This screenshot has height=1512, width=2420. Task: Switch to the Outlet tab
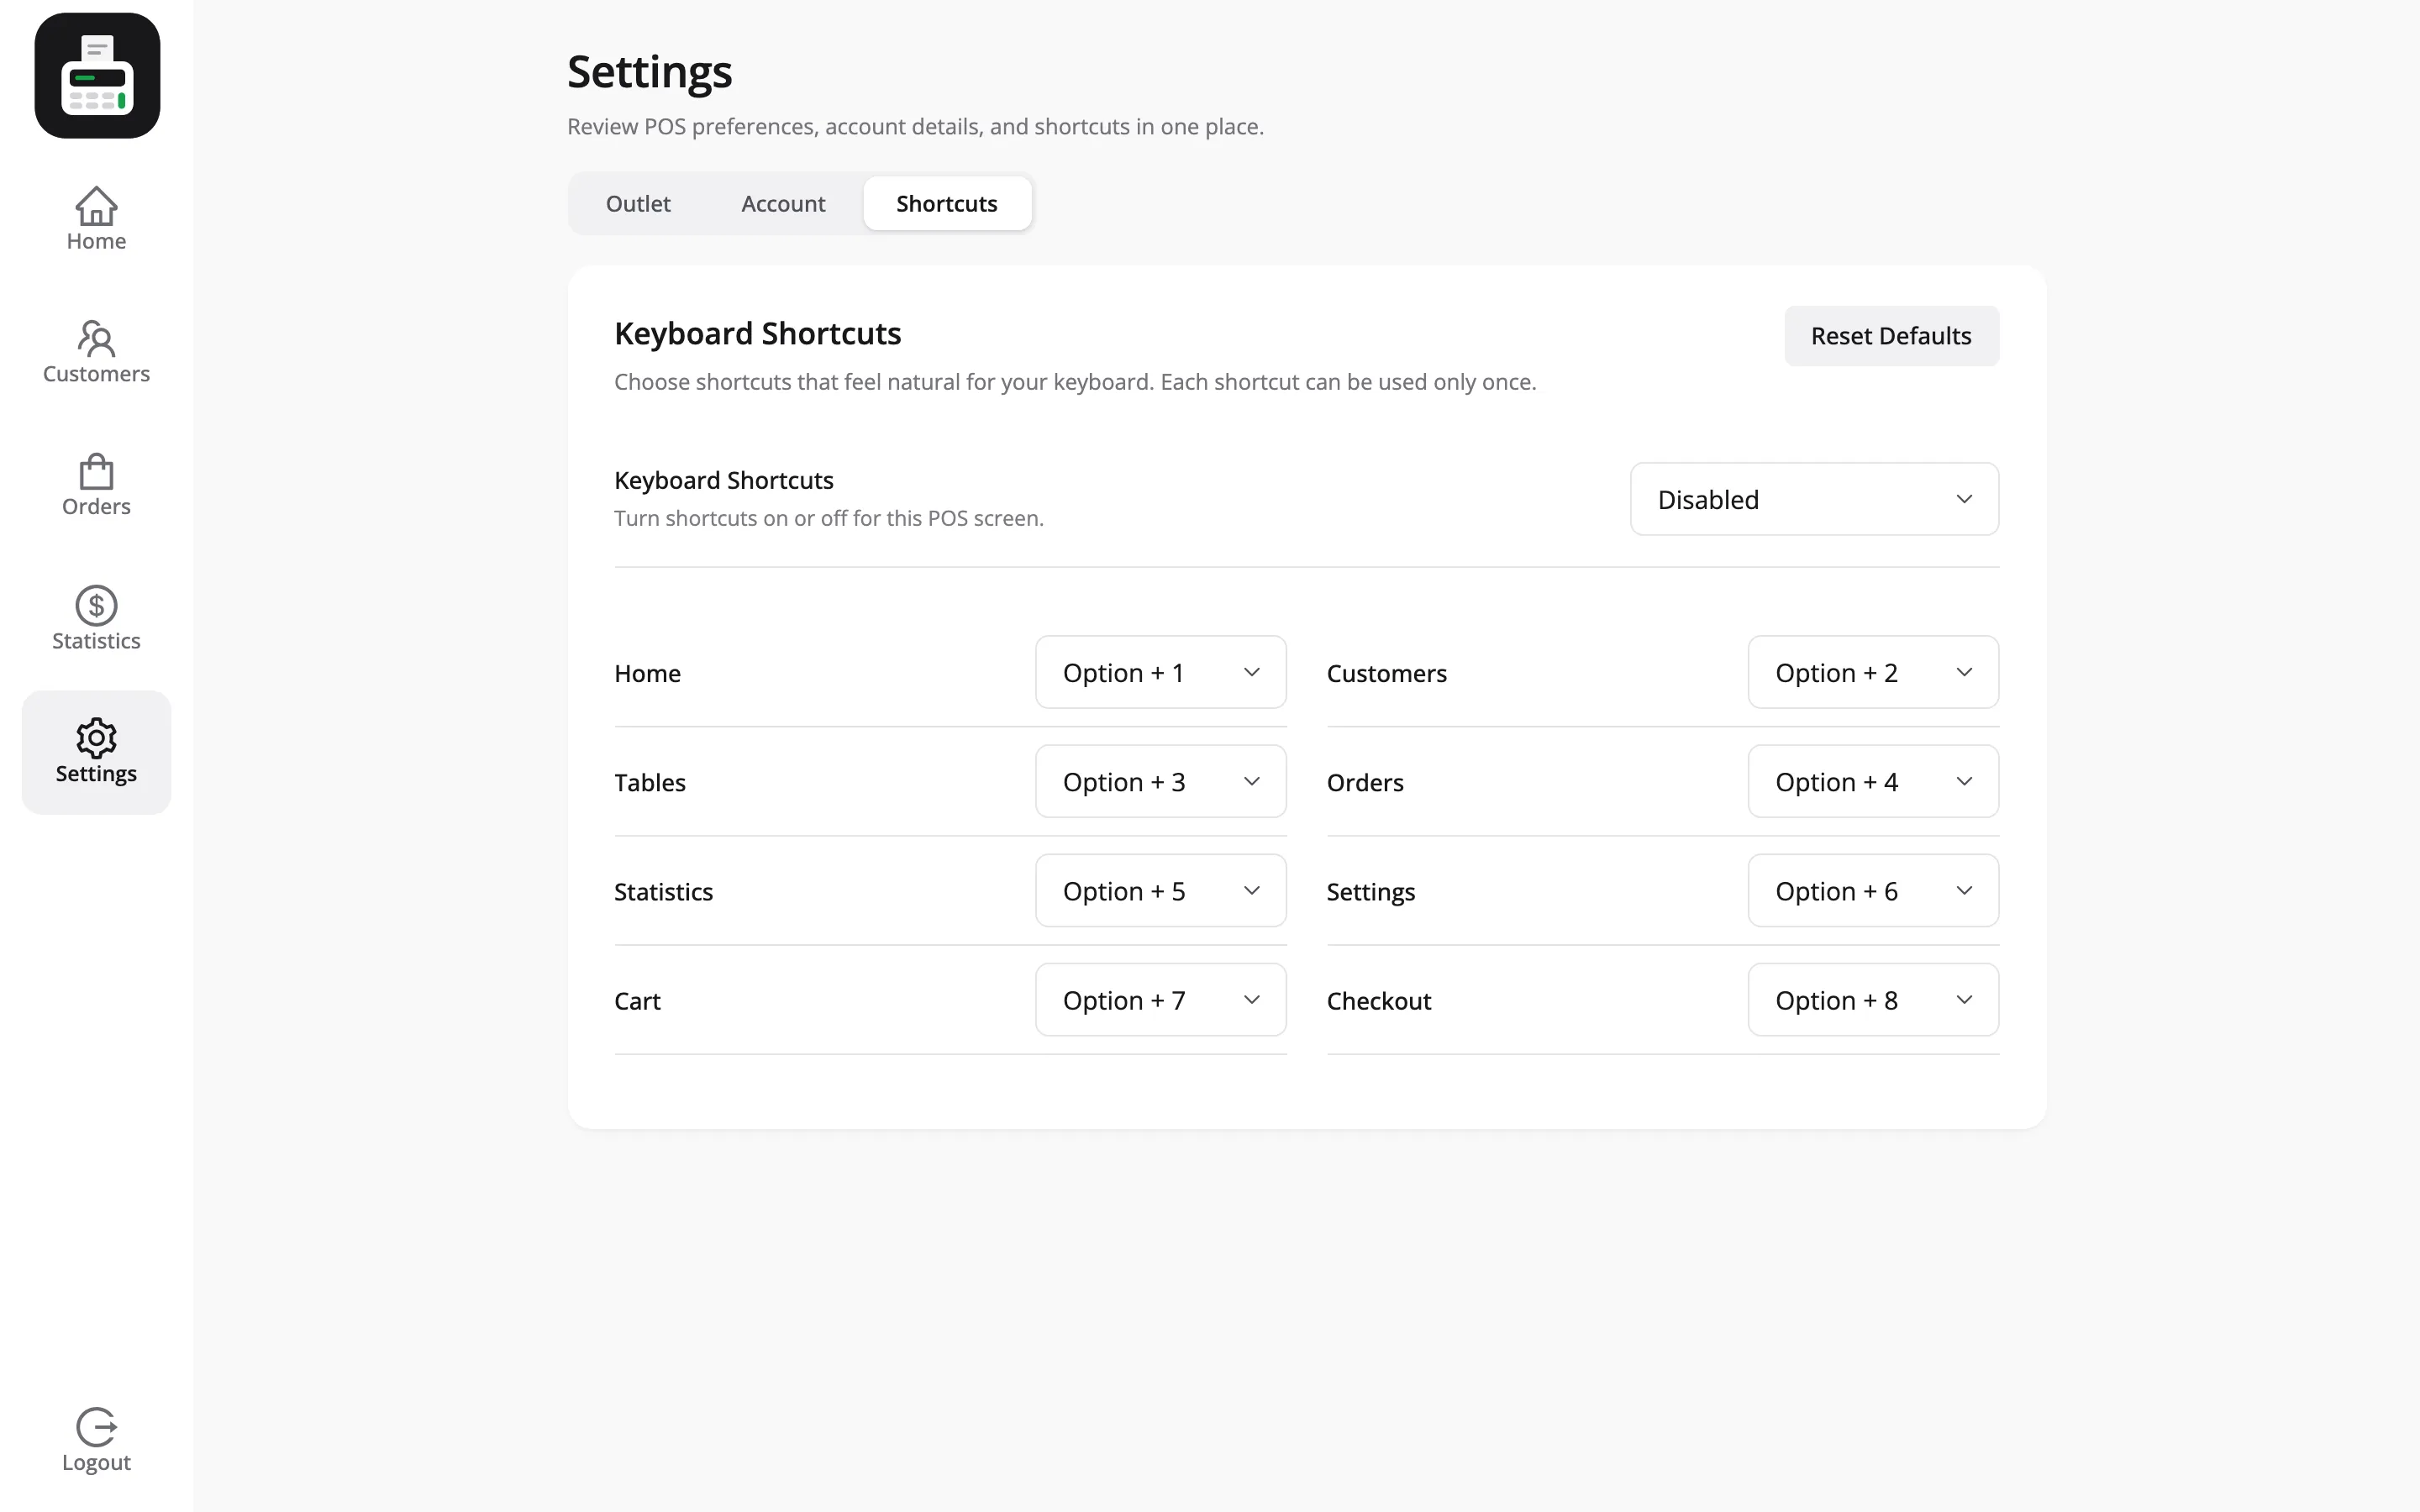point(638,204)
